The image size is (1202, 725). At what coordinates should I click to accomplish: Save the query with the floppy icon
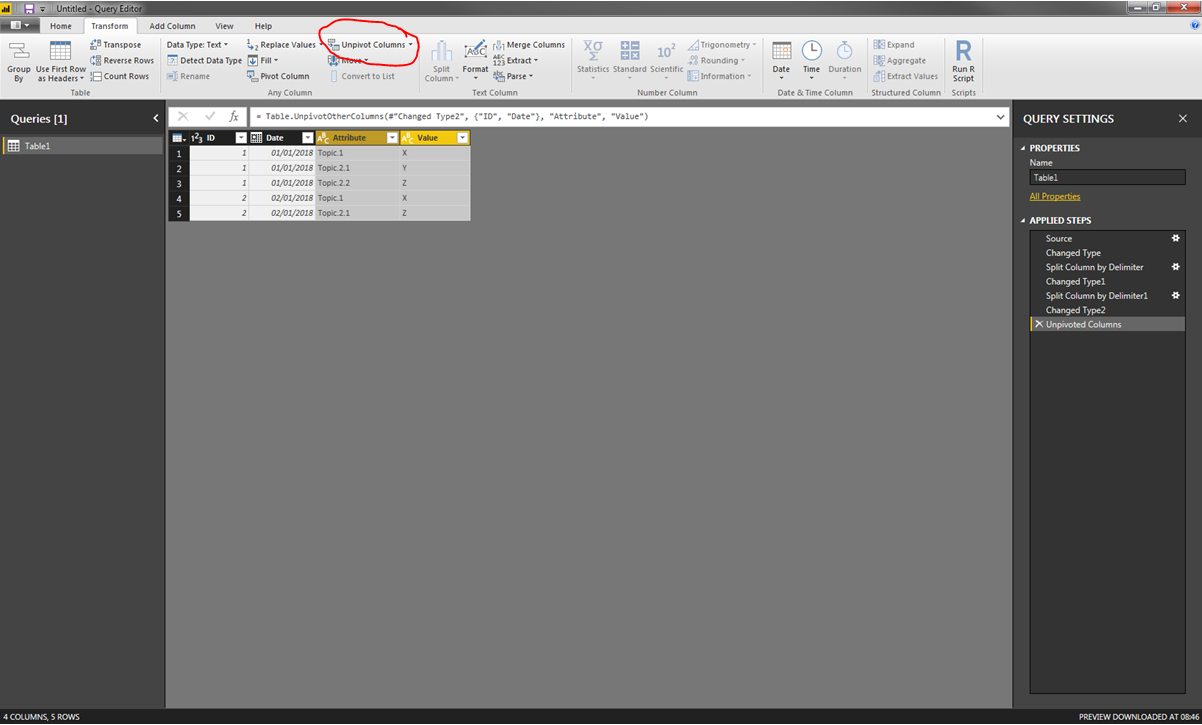coord(29,8)
